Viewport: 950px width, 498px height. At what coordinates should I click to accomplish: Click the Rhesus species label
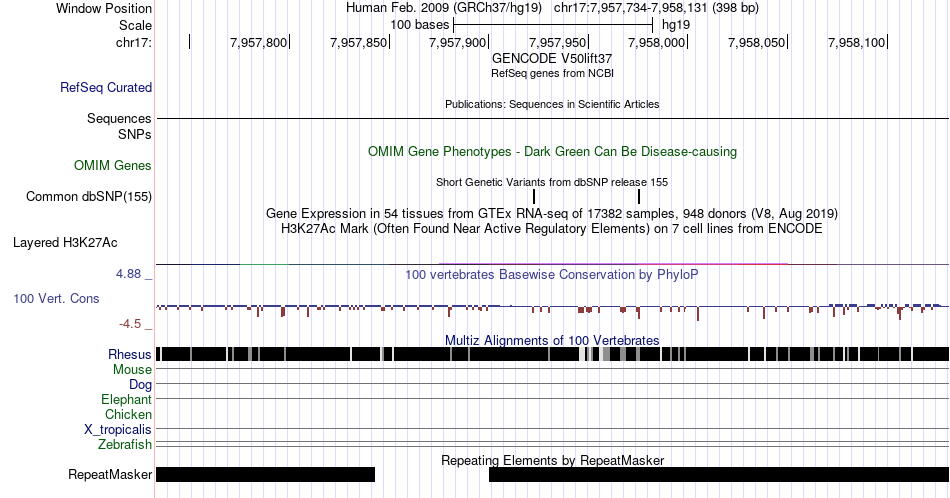tap(130, 354)
